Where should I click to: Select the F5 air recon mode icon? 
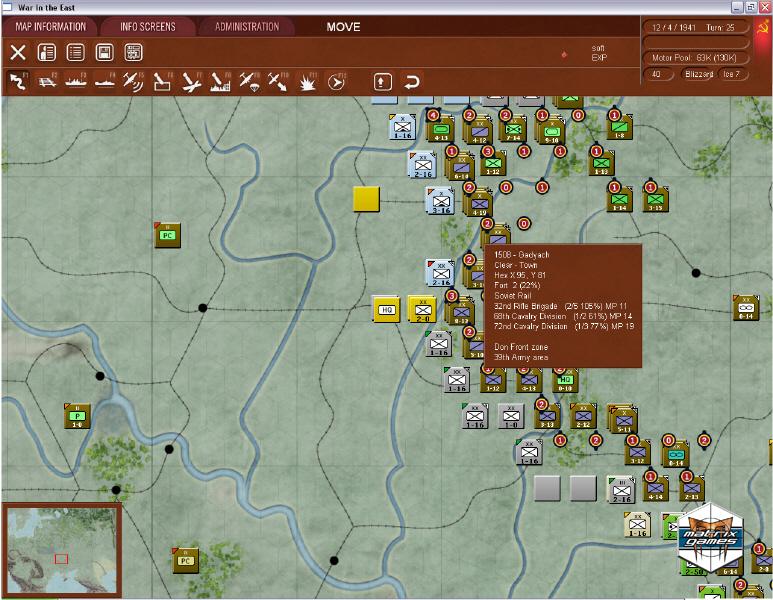pyautogui.click(x=133, y=82)
